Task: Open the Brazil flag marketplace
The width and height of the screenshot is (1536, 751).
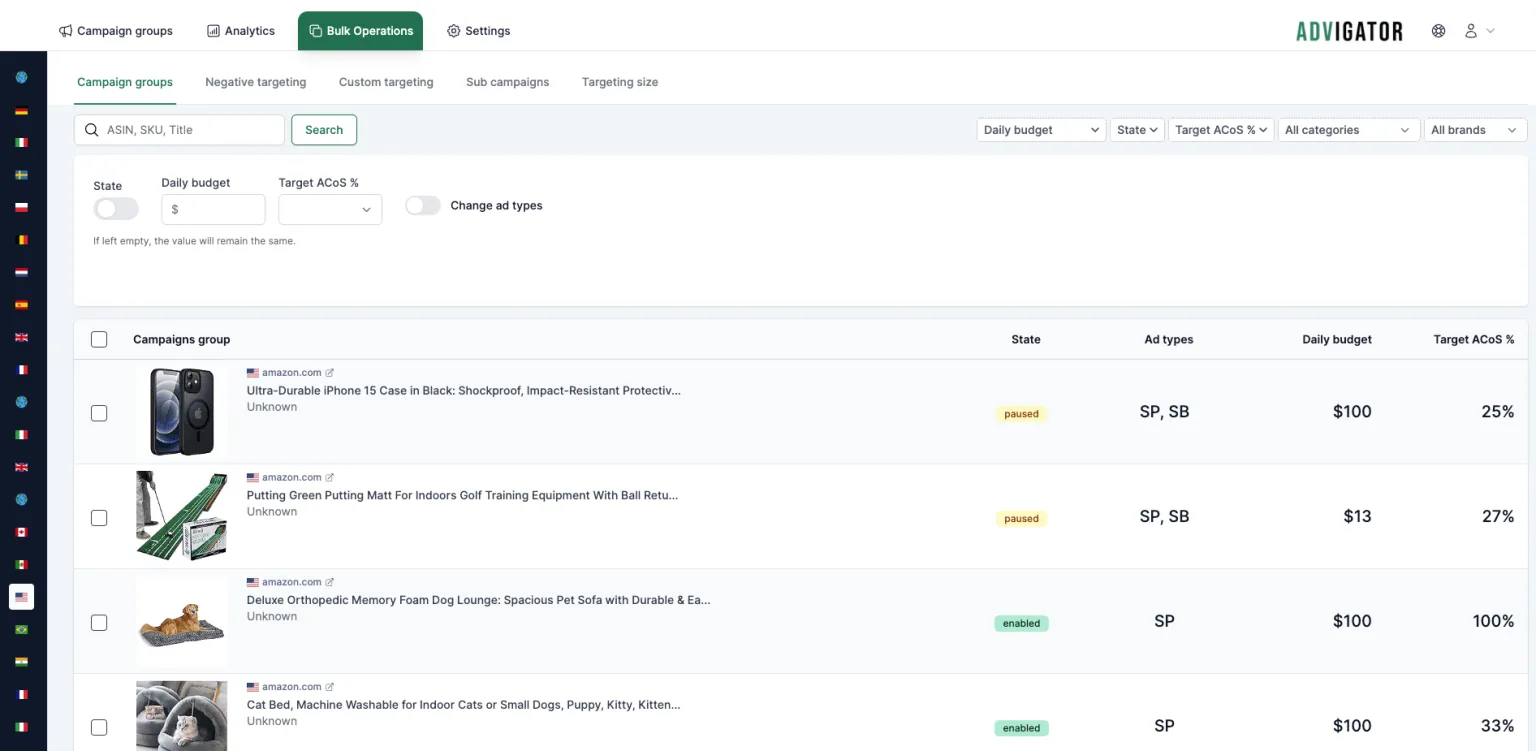Action: click(21, 630)
